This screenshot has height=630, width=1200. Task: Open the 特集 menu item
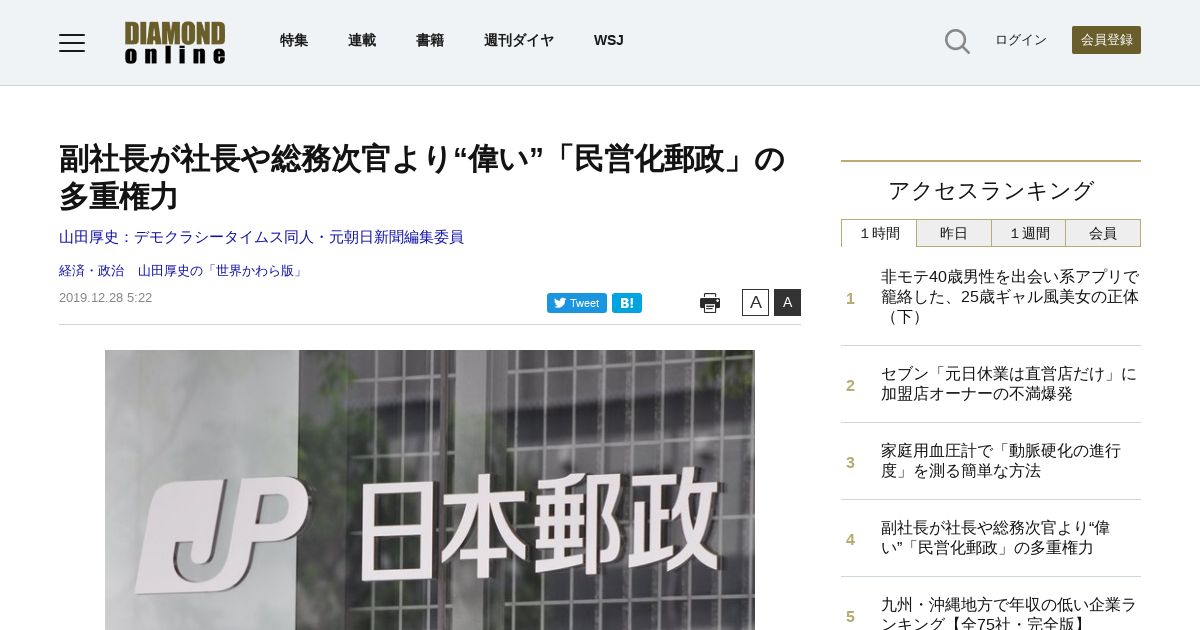(x=294, y=40)
